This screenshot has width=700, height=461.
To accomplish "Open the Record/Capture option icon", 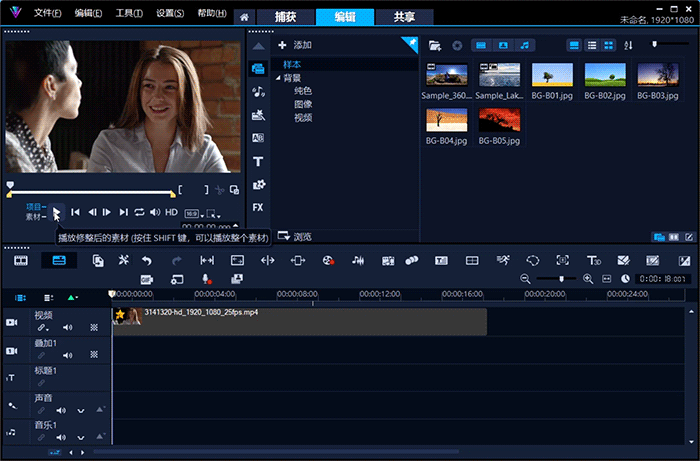I will (328, 260).
